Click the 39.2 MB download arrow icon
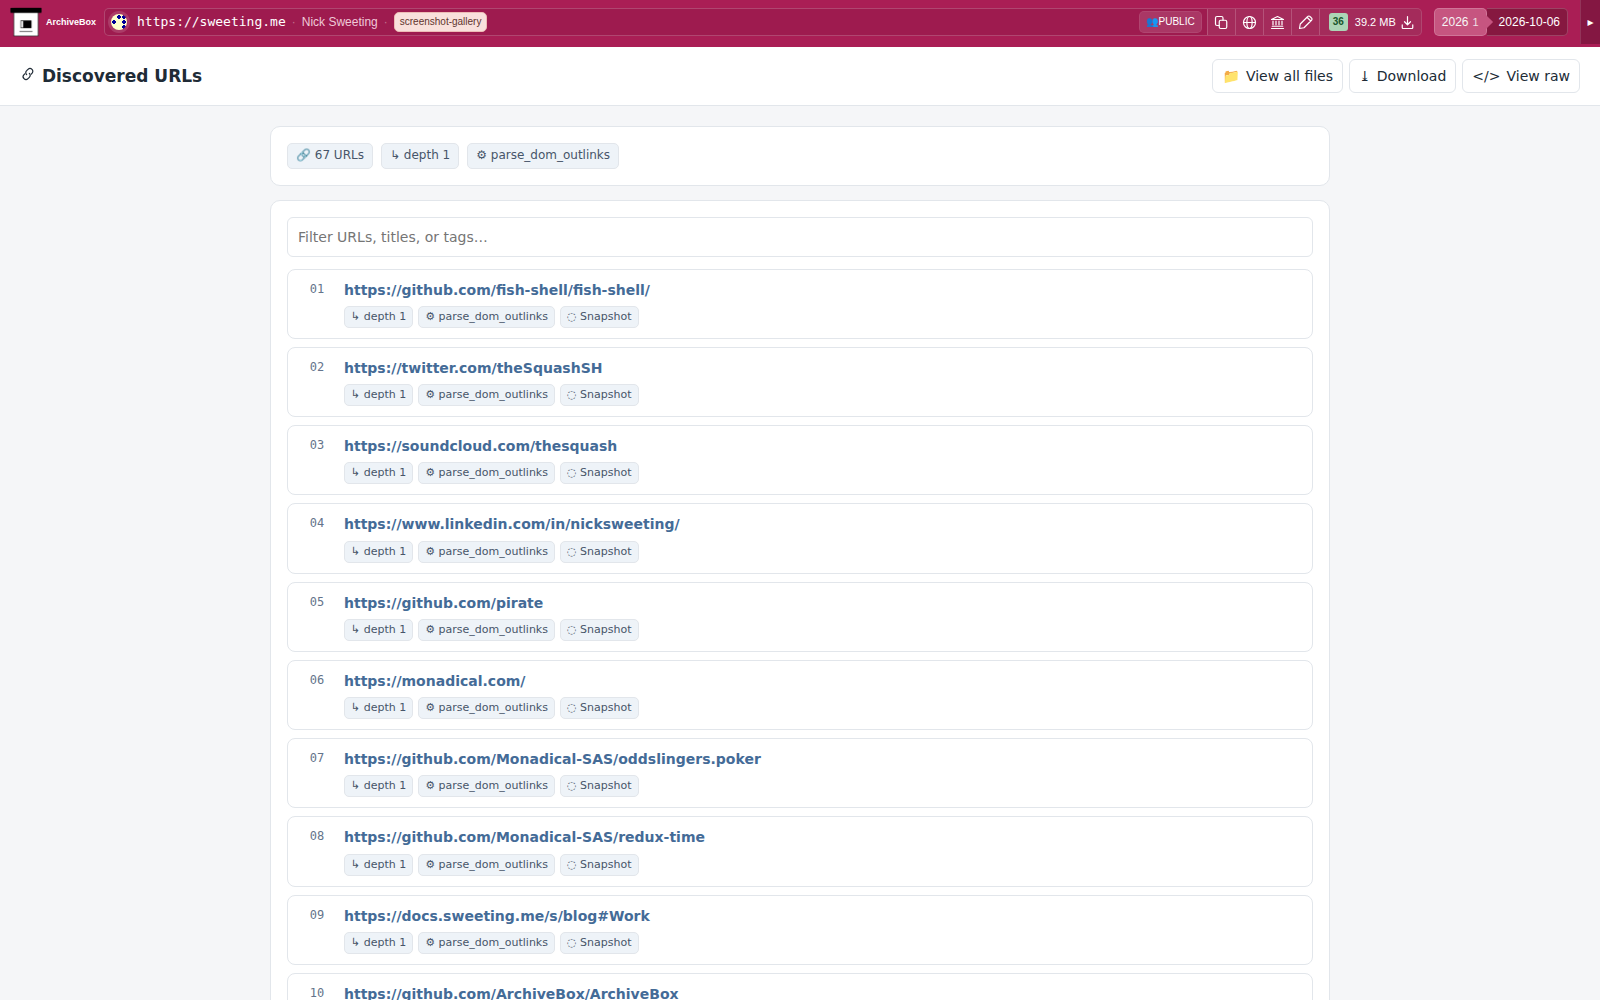Viewport: 1600px width, 1000px height. point(1407,22)
